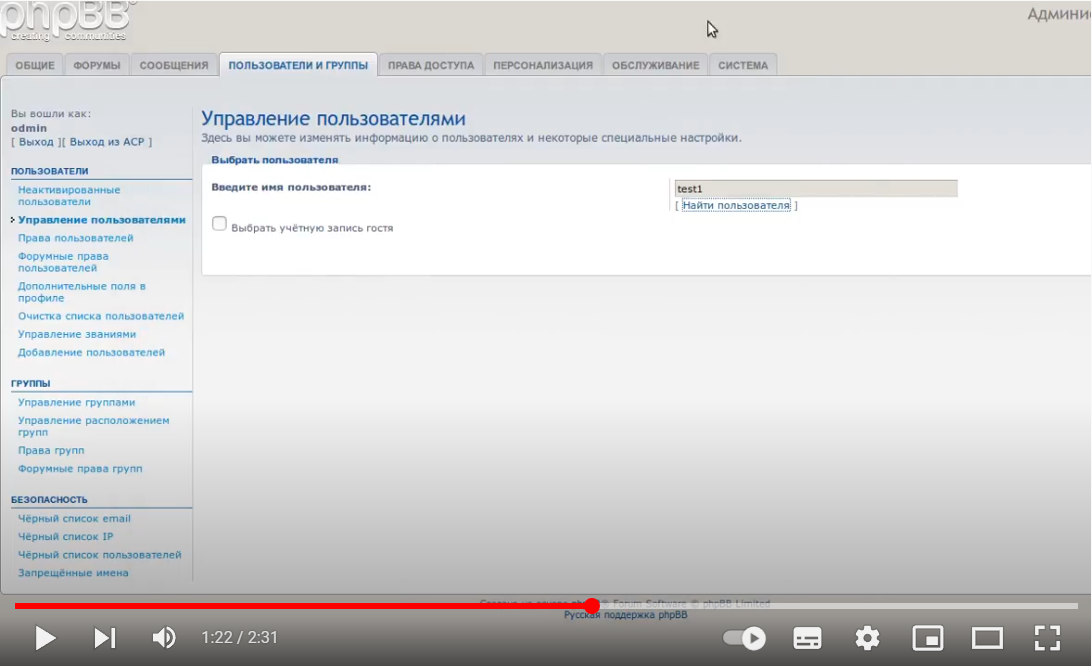Toggle the autoplay switch
This screenshot has width=1092, height=666.
pos(744,637)
